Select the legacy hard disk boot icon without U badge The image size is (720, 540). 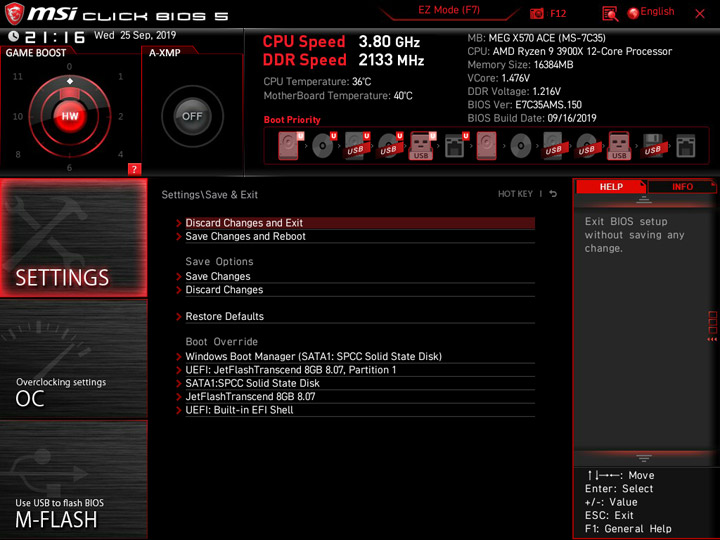pyautogui.click(x=486, y=146)
